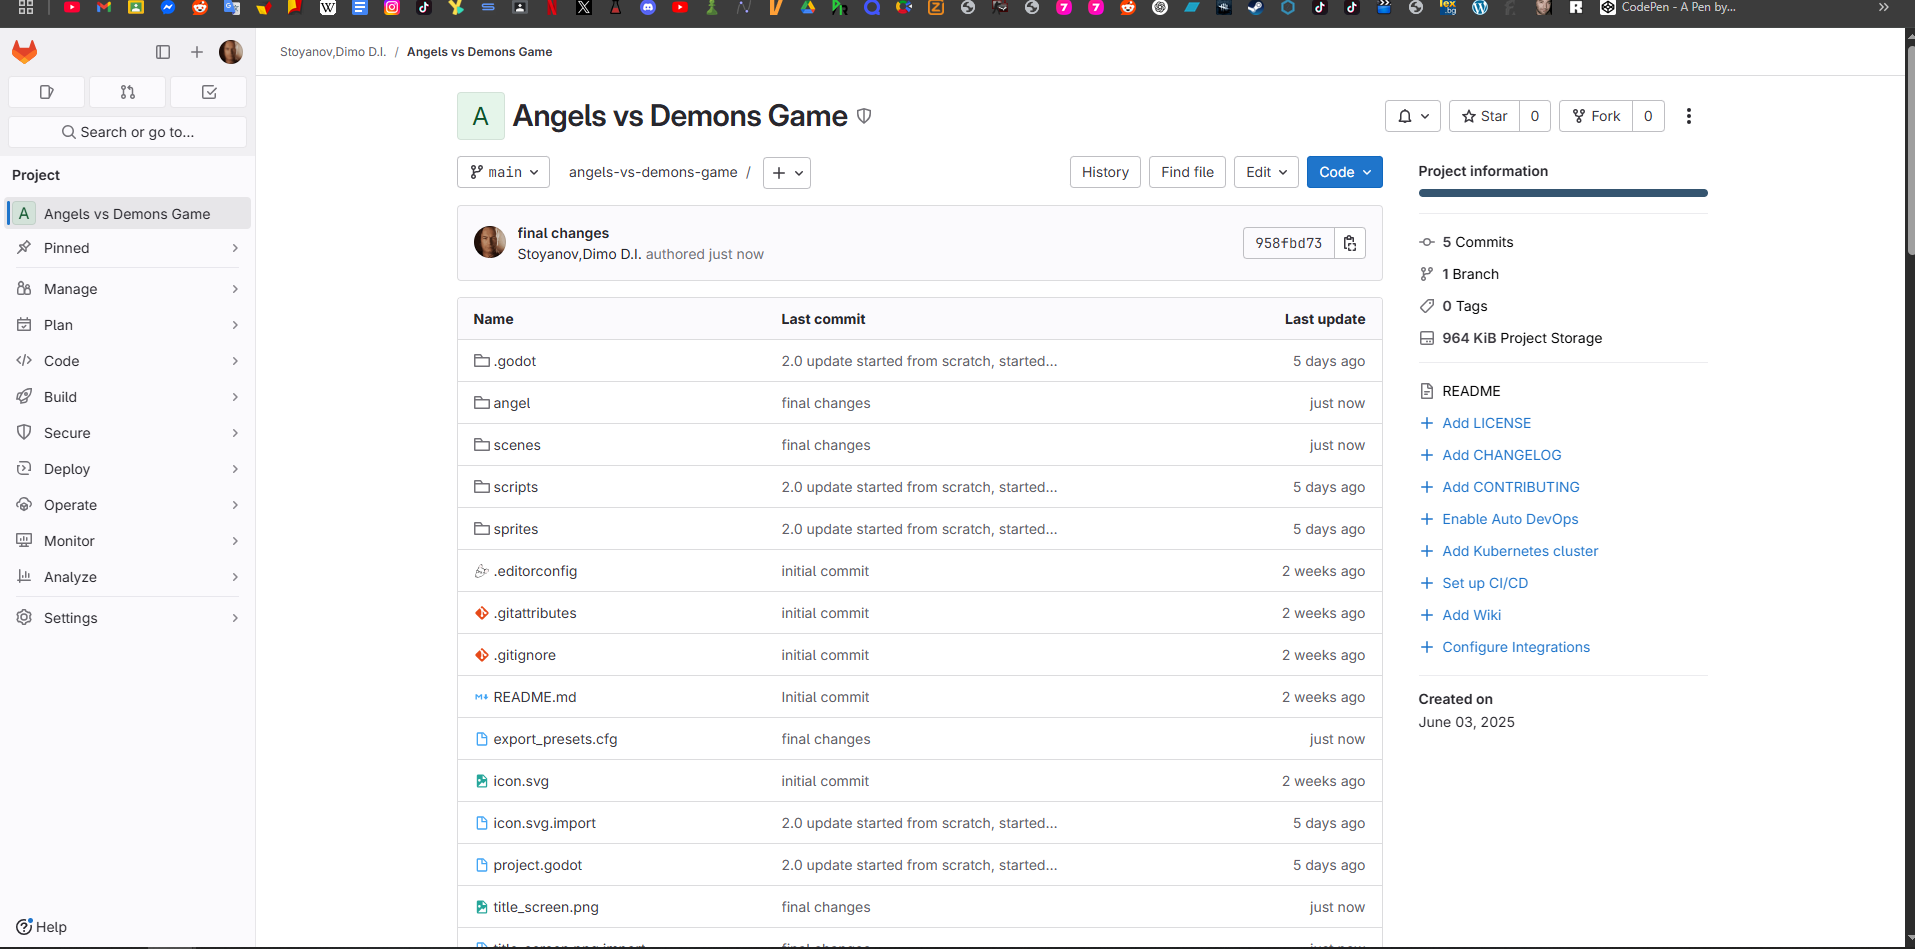This screenshot has height=949, width=1915.
Task: Click the History button
Action: 1104,172
